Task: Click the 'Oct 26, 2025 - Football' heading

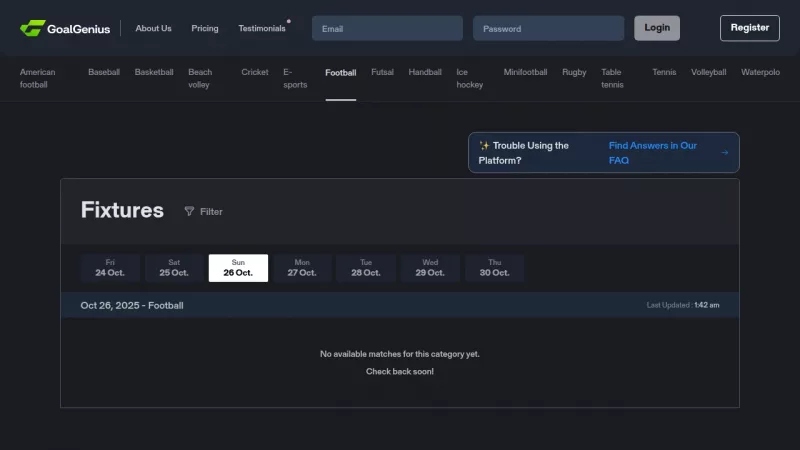Action: pos(132,306)
